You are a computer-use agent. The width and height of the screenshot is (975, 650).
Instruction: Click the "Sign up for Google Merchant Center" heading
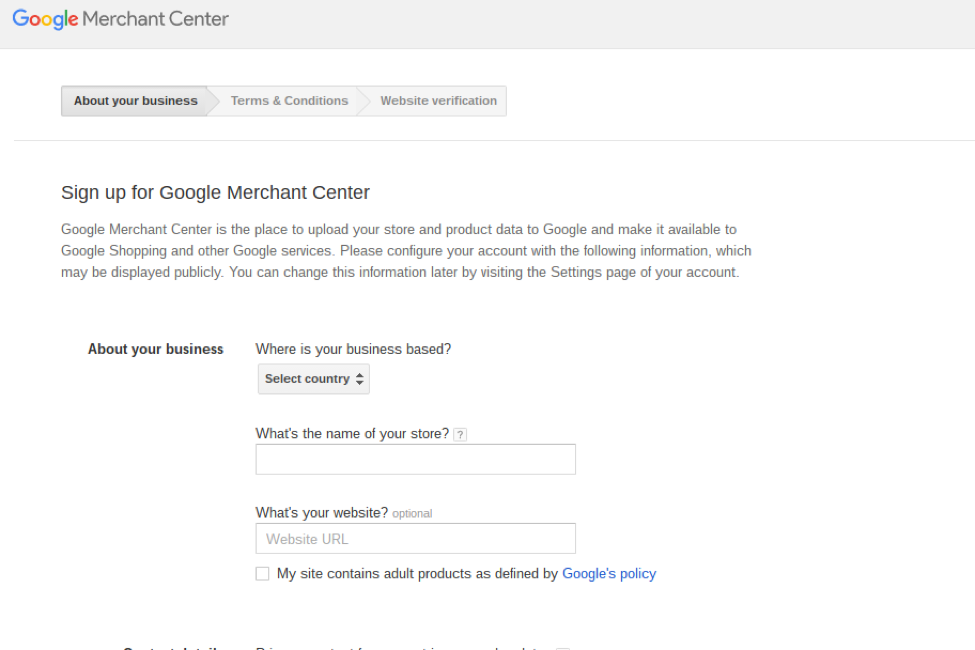[215, 193]
